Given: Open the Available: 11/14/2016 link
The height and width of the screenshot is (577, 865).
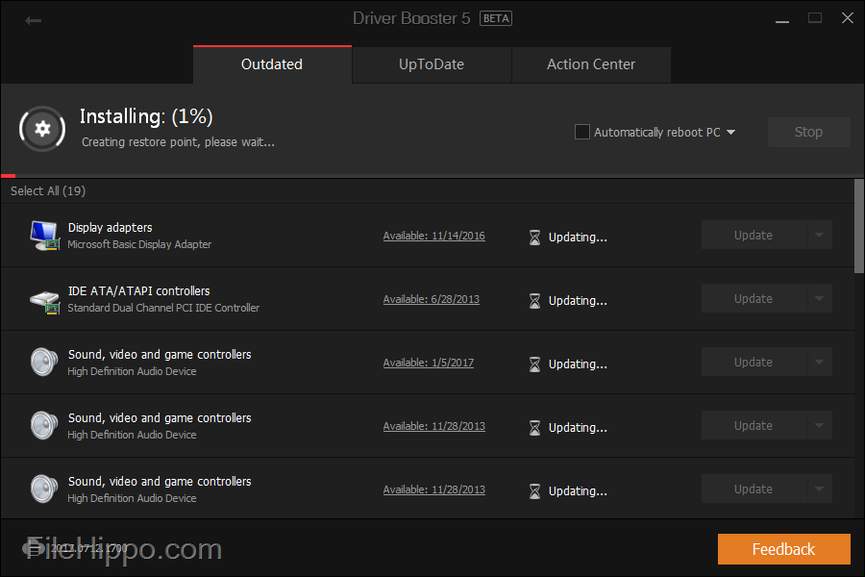Looking at the screenshot, I should tap(434, 236).
